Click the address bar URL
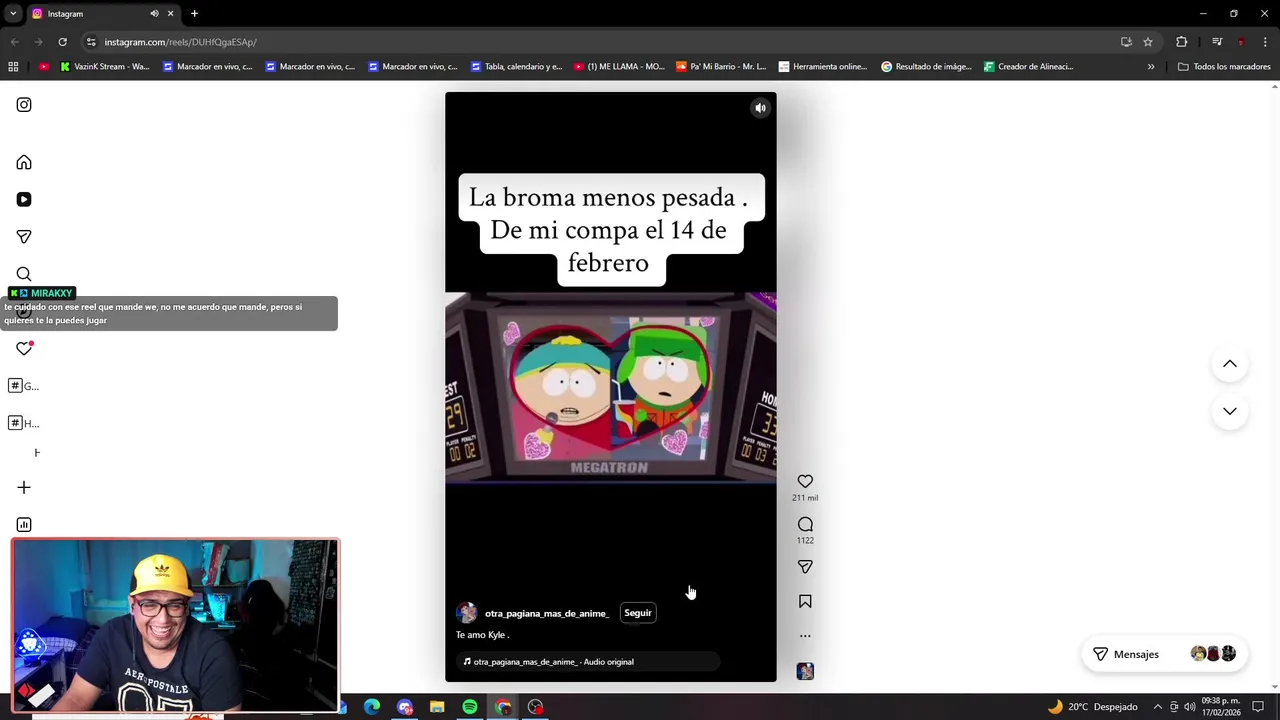 tap(181, 42)
